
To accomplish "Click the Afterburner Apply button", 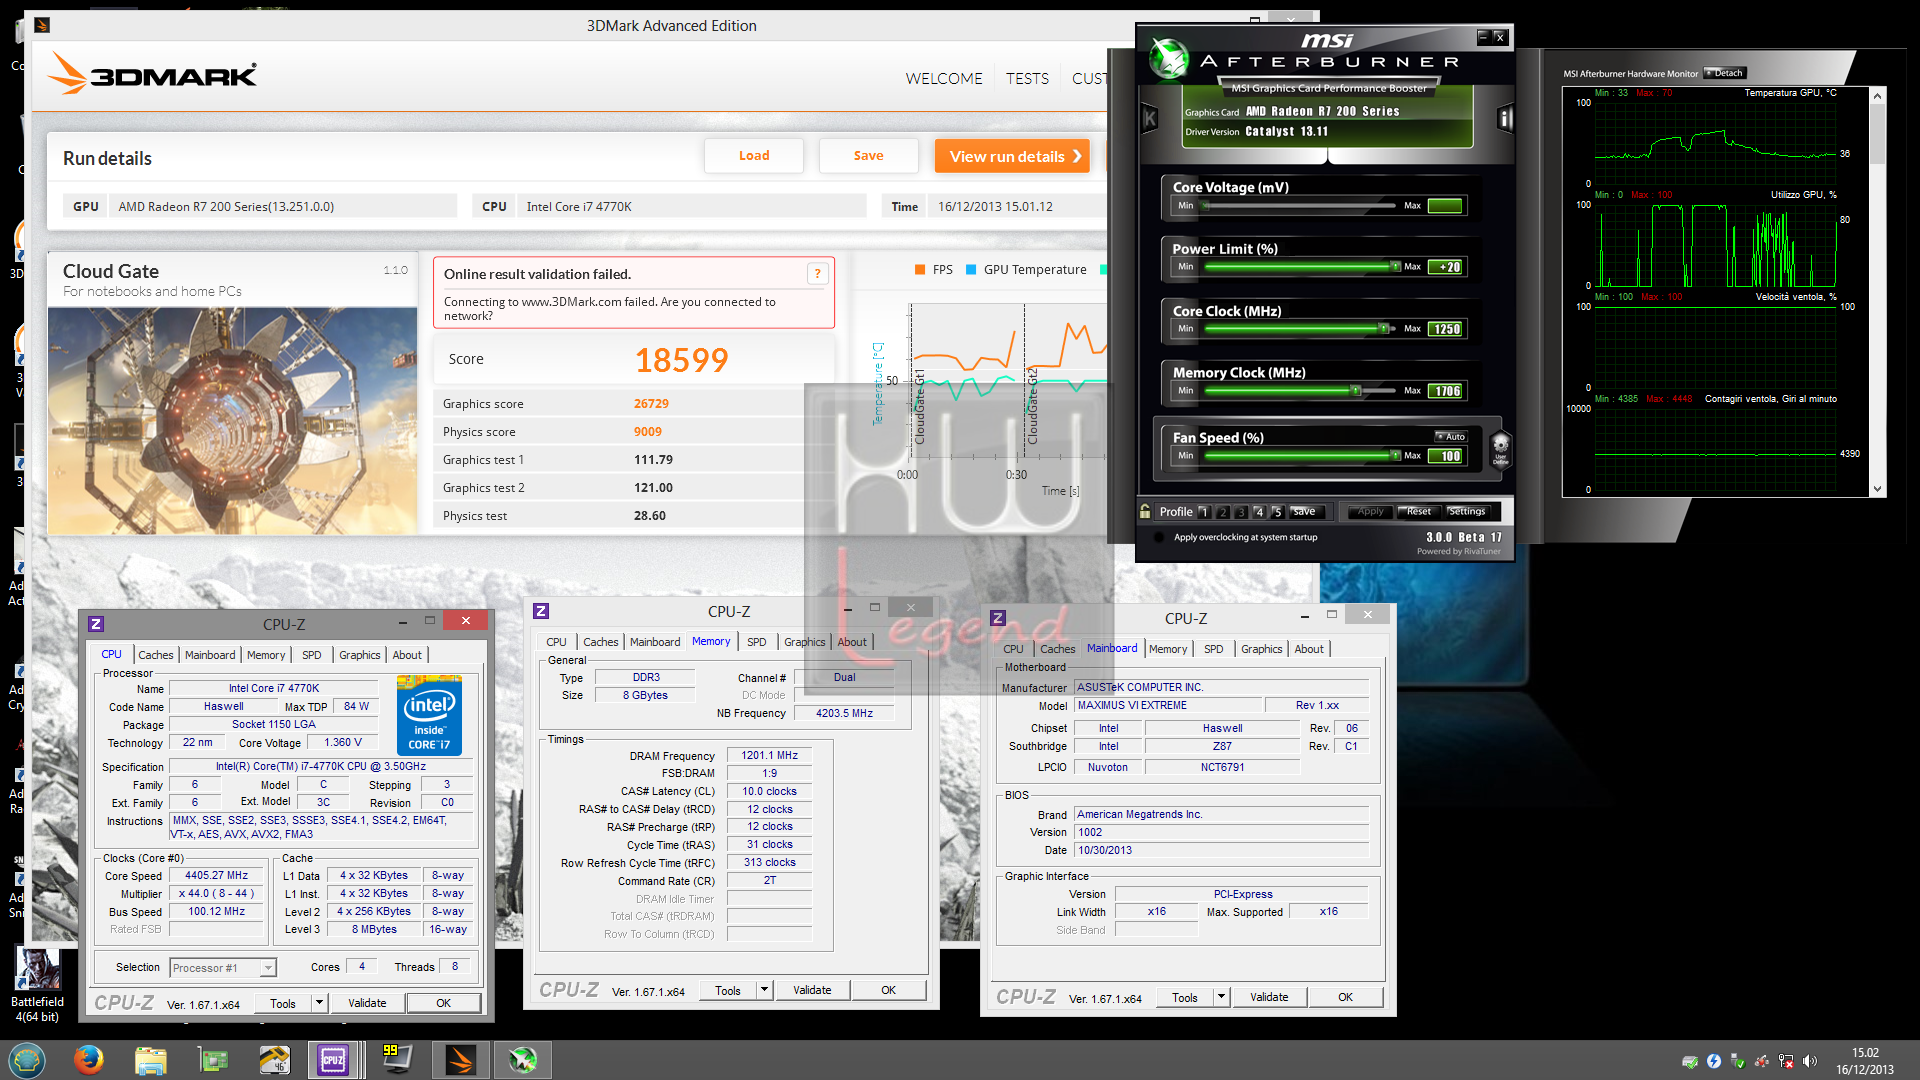I will coord(1370,511).
